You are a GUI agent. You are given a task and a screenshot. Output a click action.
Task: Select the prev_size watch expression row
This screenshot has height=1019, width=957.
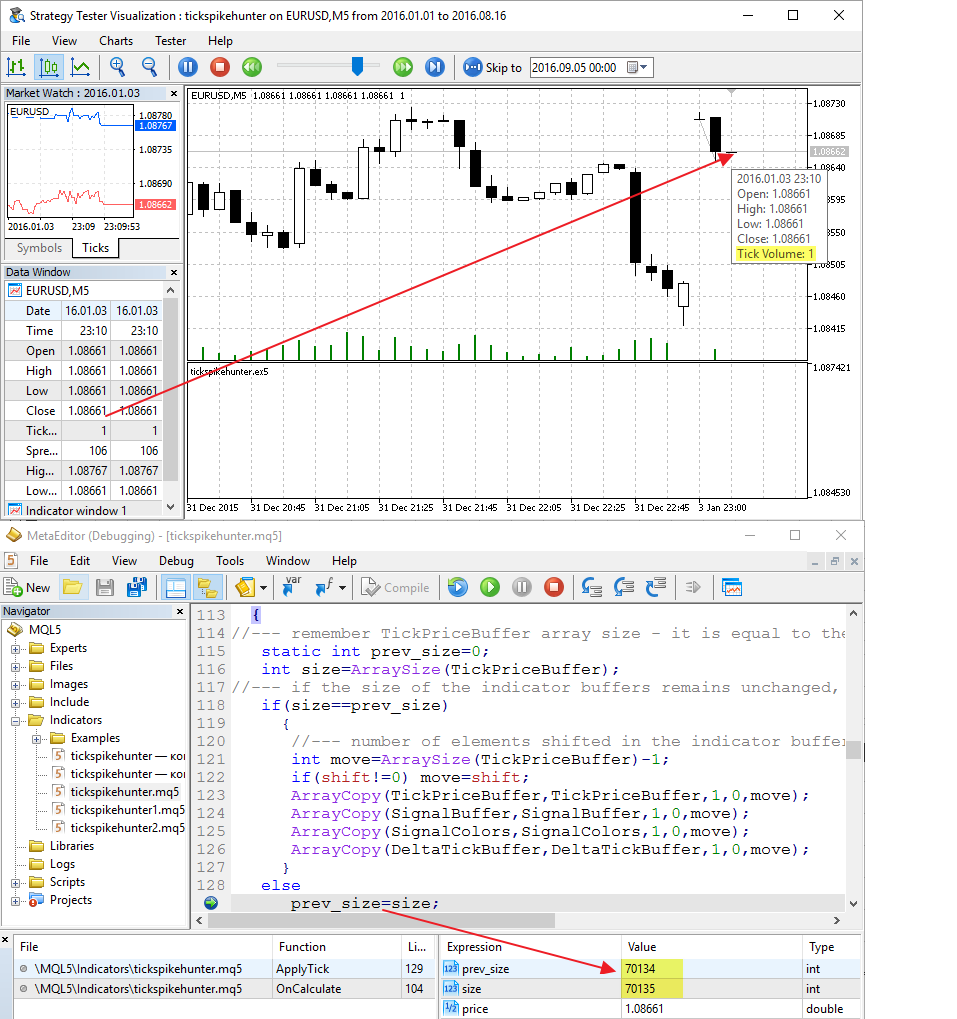pyautogui.click(x=651, y=969)
